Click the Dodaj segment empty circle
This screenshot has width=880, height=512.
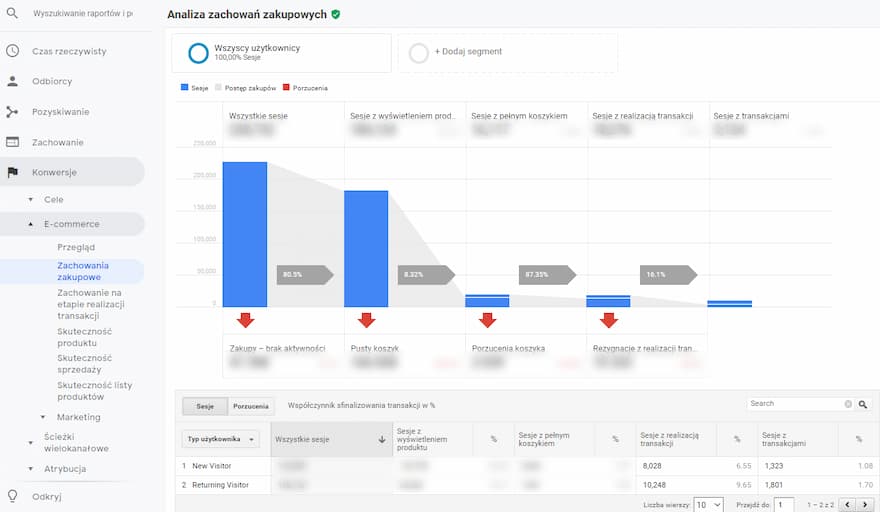(419, 53)
